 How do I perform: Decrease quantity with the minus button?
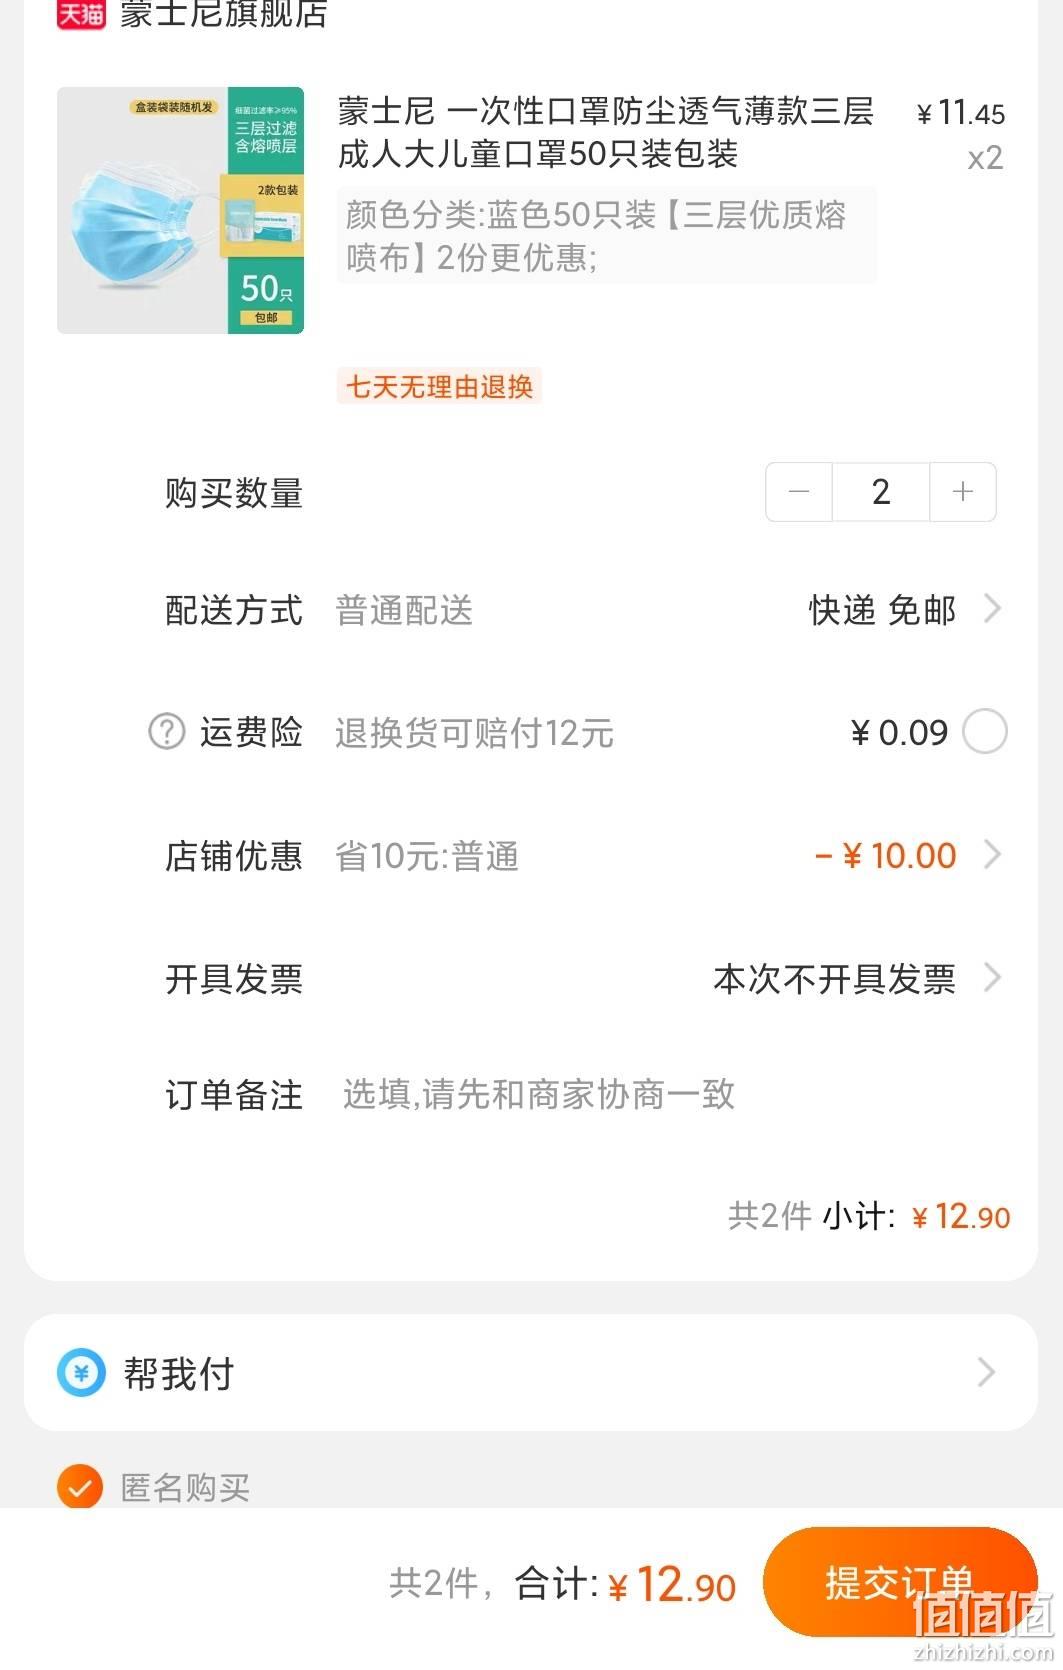799,492
